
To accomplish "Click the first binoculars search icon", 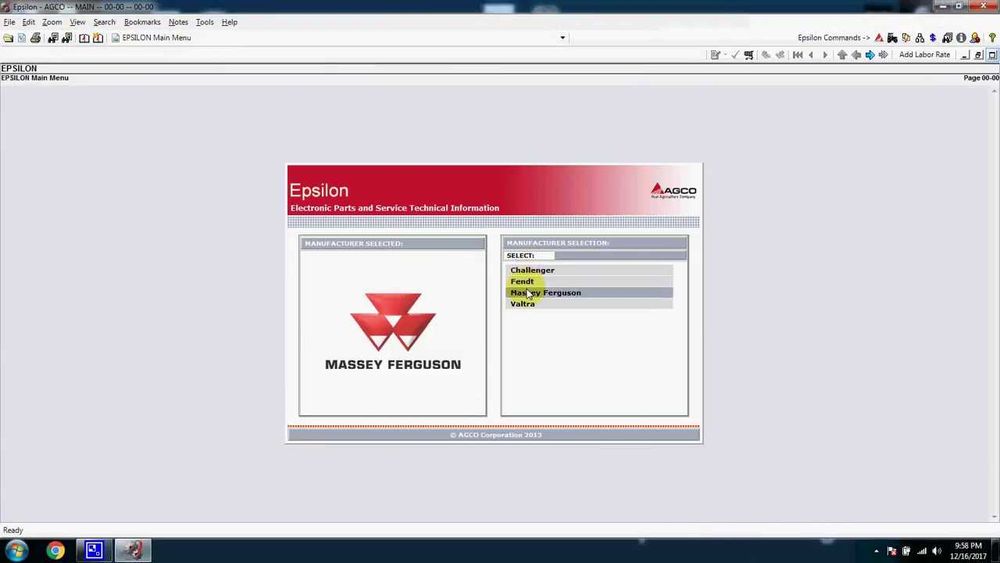I will (53, 38).
